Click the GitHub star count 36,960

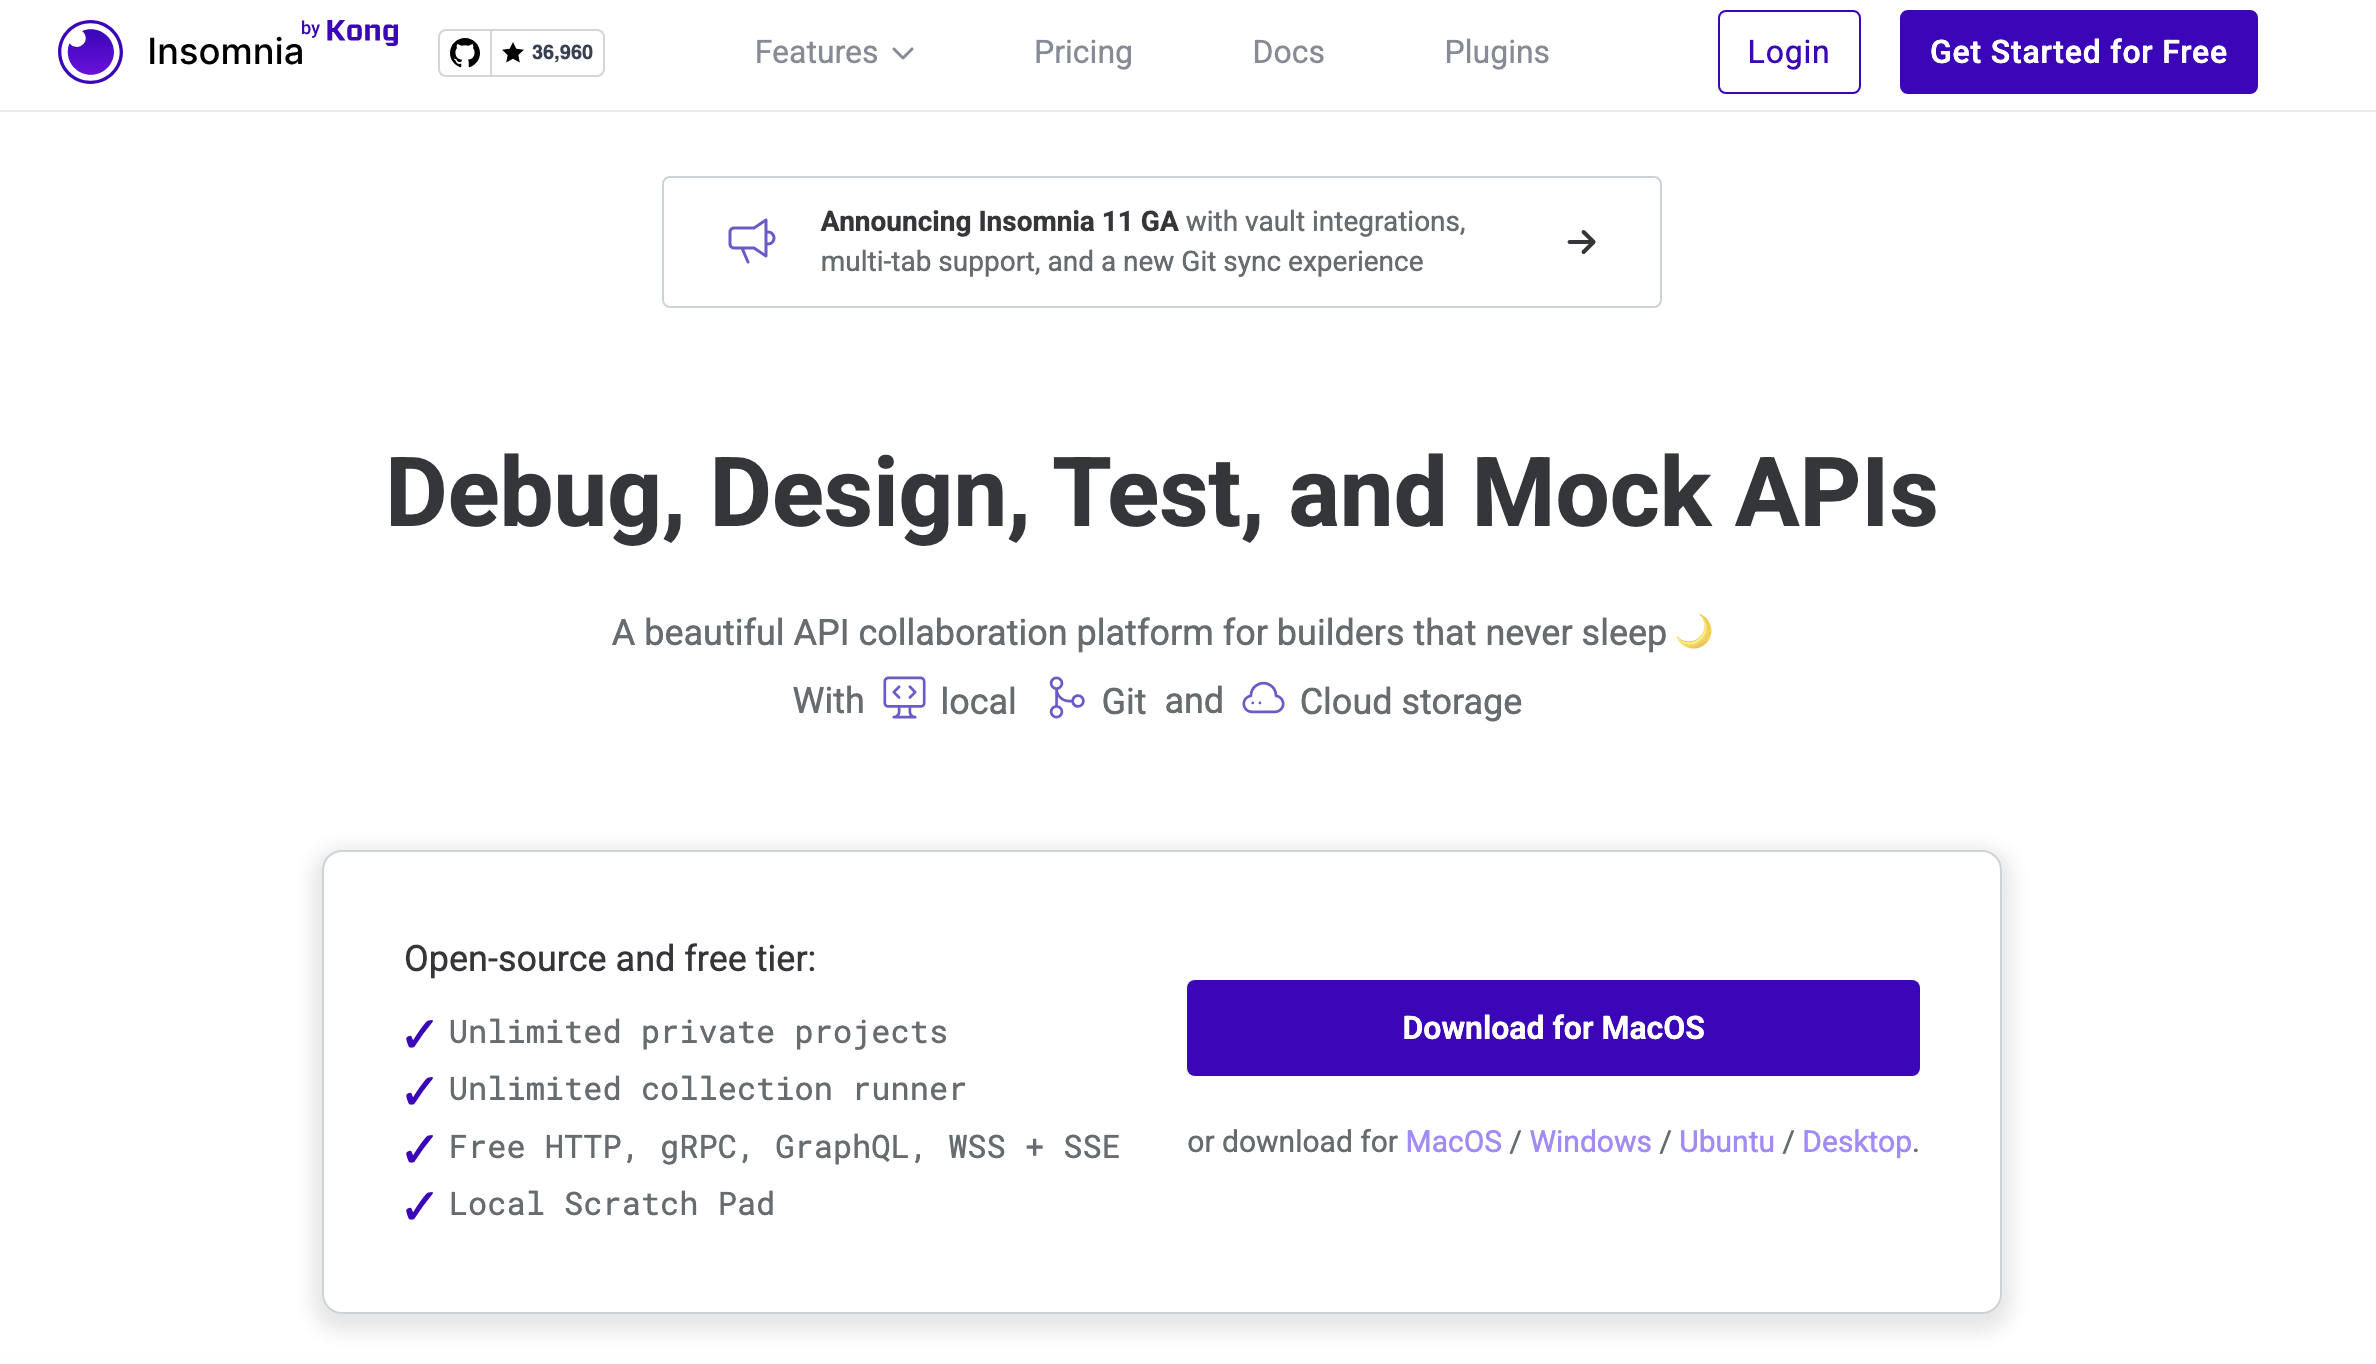point(548,53)
